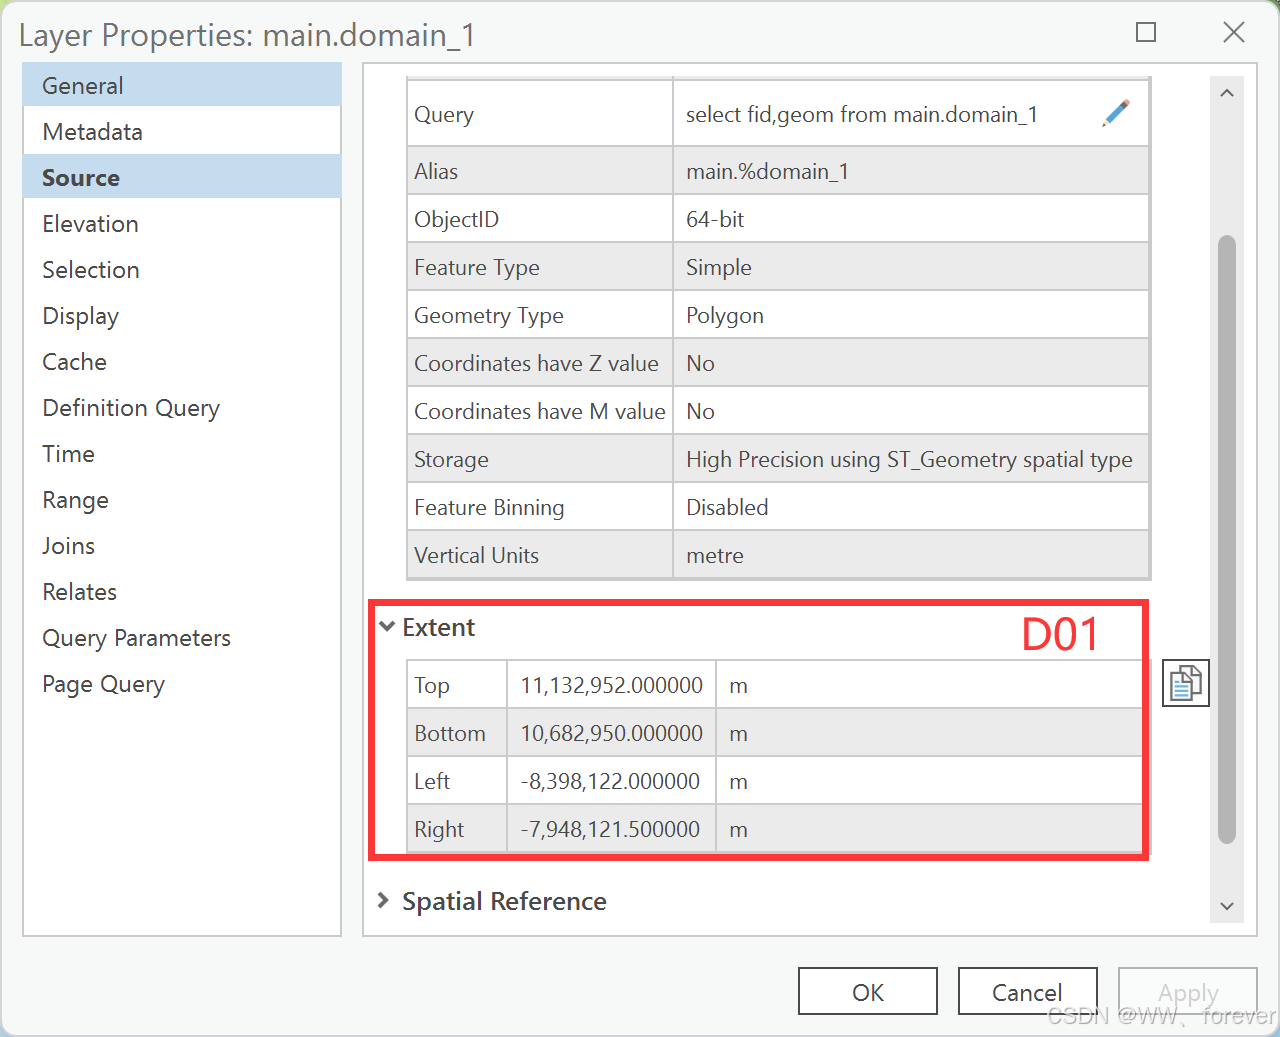This screenshot has width=1280, height=1037.
Task: Open the Cache tab
Action: [x=182, y=361]
